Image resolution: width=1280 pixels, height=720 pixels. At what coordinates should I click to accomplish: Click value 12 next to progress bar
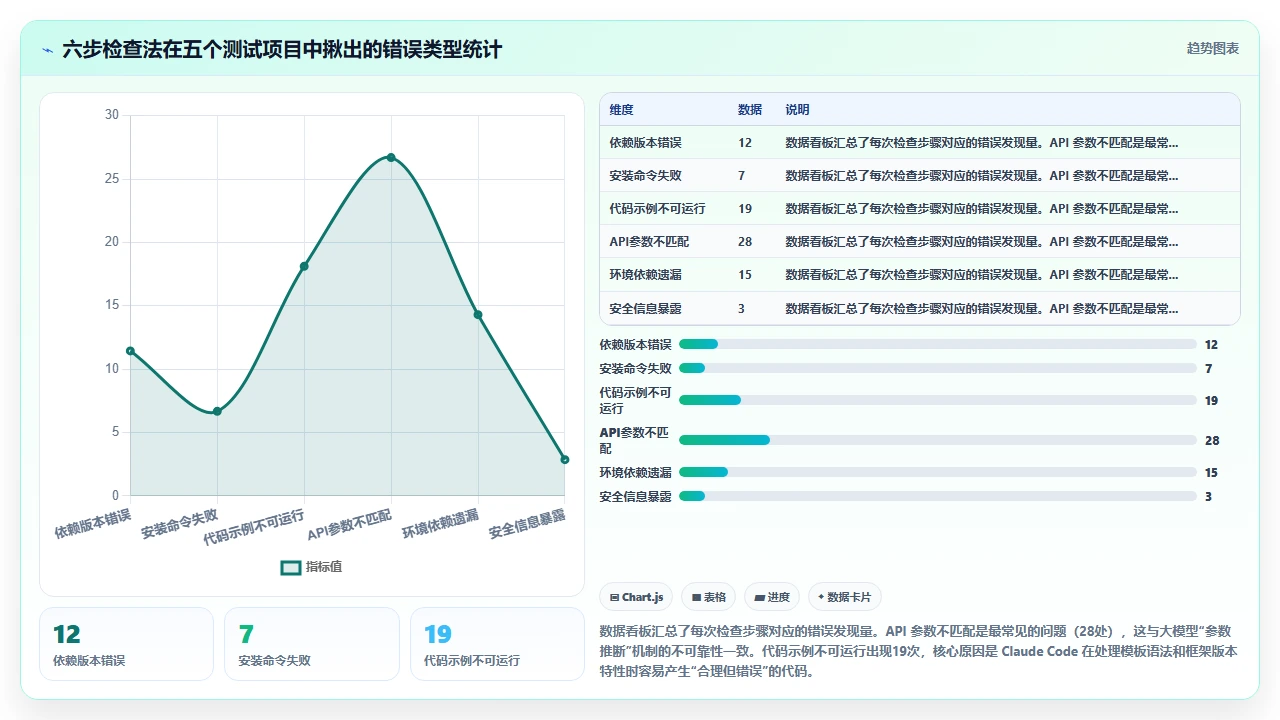point(1211,344)
